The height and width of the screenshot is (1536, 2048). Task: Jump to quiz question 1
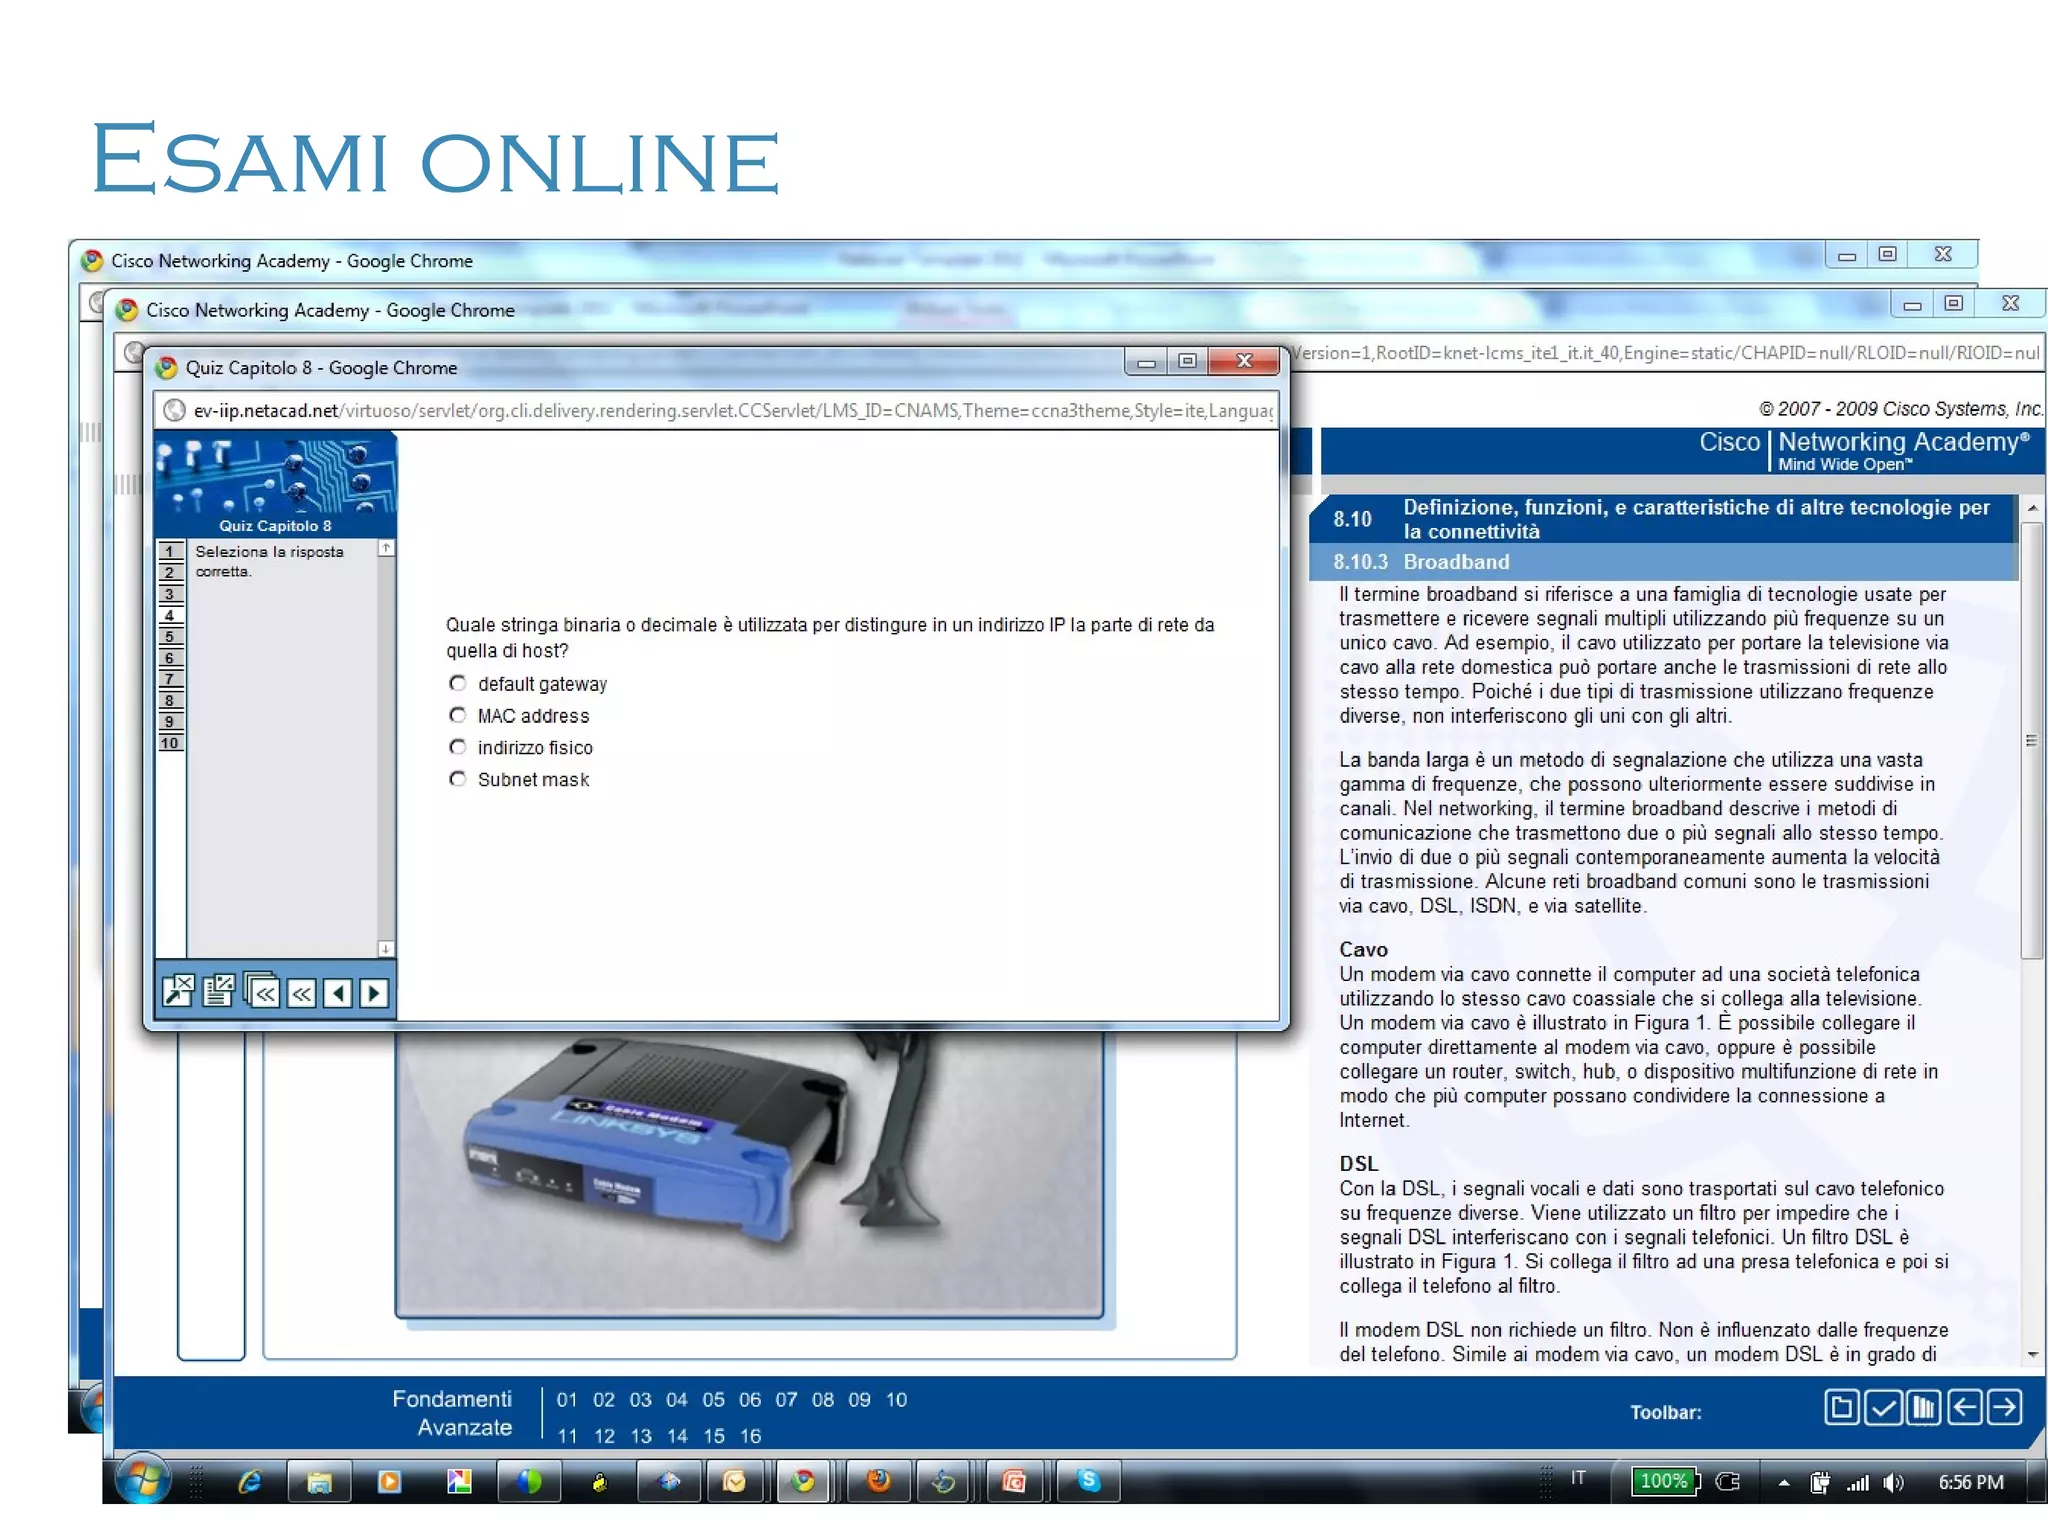click(x=170, y=551)
